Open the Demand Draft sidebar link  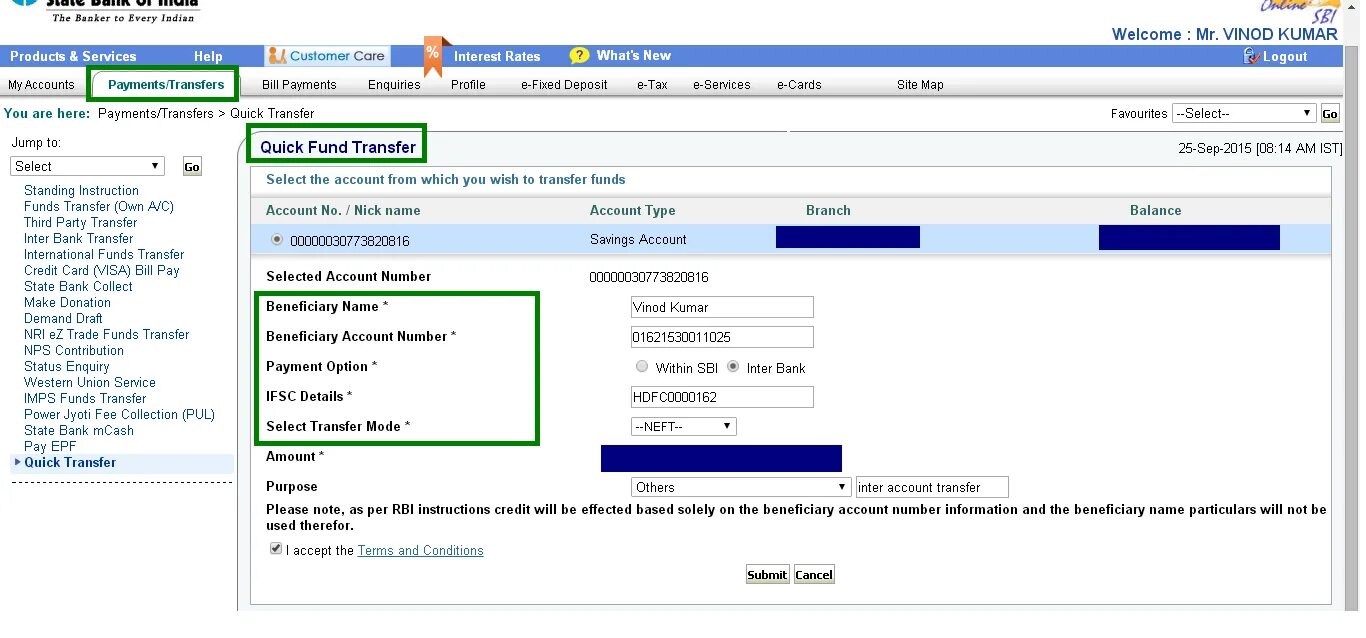[63, 318]
